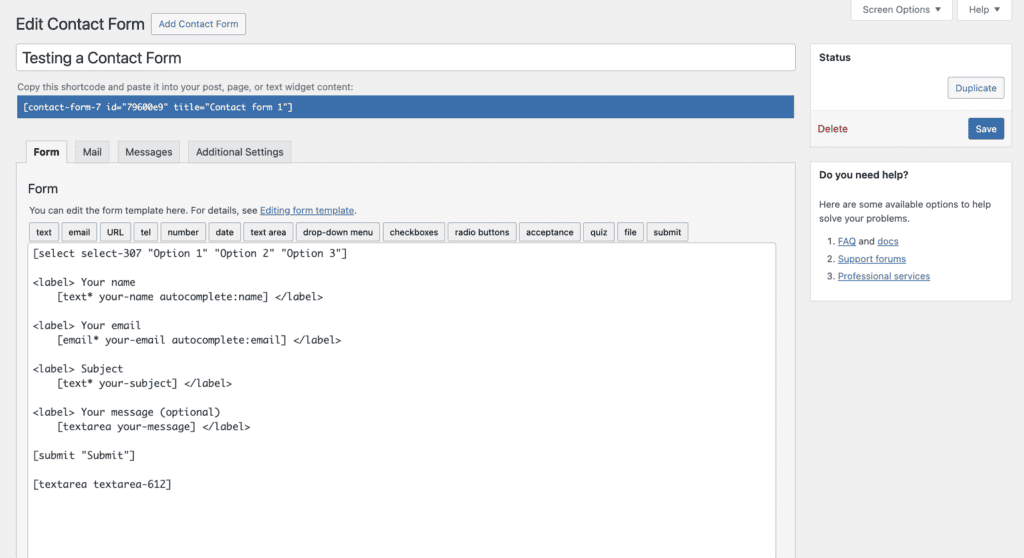
Task: Visit the Support forums link
Action: click(x=872, y=259)
